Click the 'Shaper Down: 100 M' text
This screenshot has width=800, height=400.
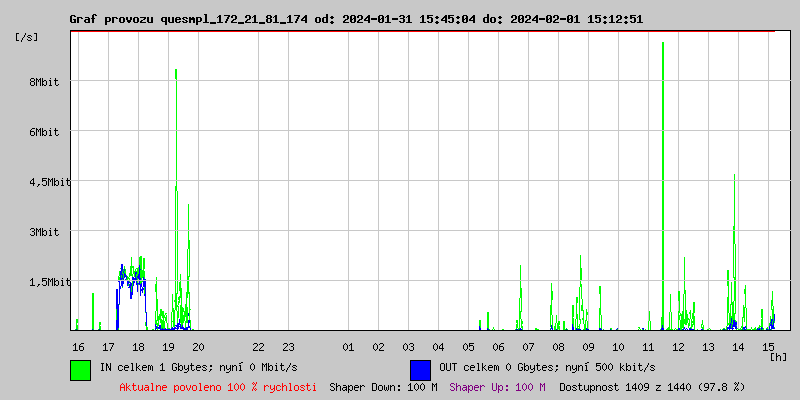pyautogui.click(x=383, y=386)
